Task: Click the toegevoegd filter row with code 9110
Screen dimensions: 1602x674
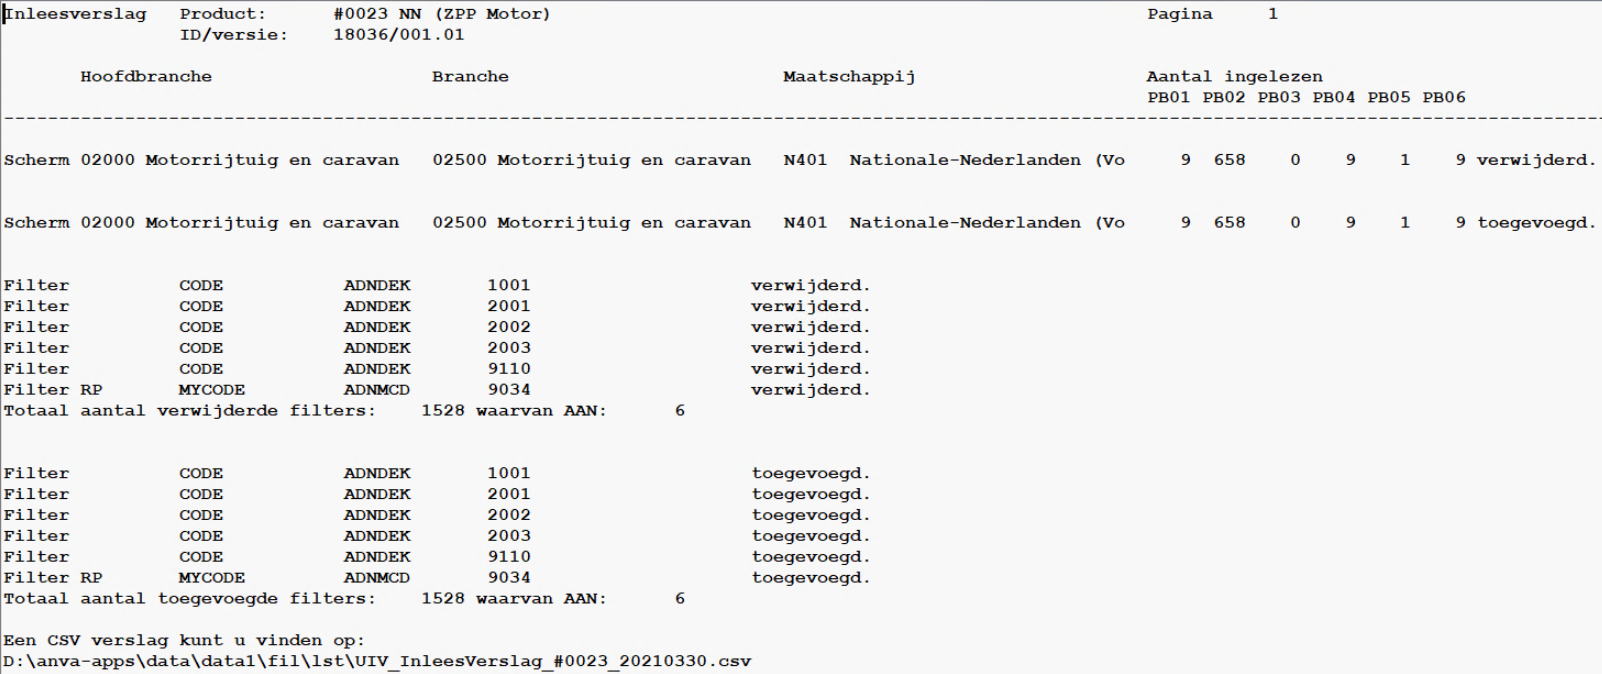Action: pos(436,557)
